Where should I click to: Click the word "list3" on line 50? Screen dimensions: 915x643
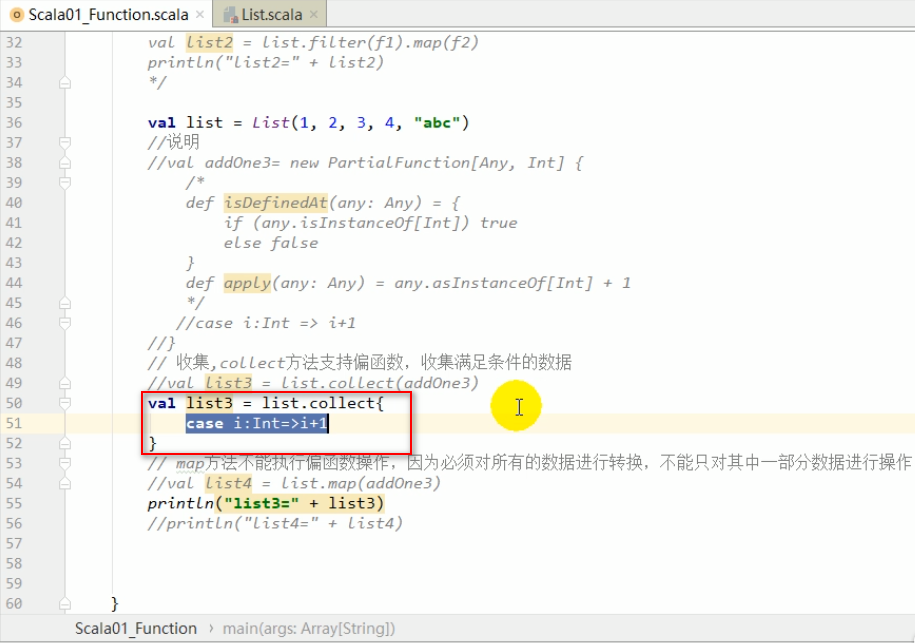click(x=209, y=403)
